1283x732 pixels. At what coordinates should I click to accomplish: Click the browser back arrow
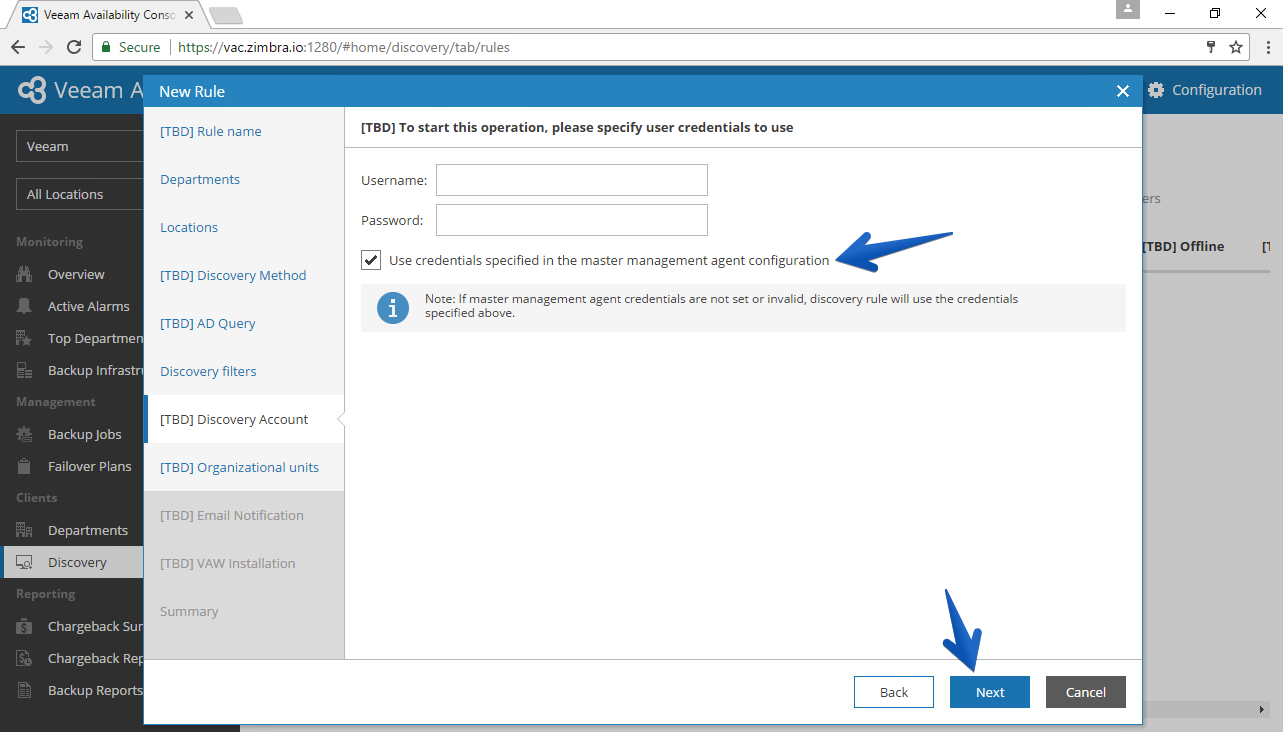point(18,47)
